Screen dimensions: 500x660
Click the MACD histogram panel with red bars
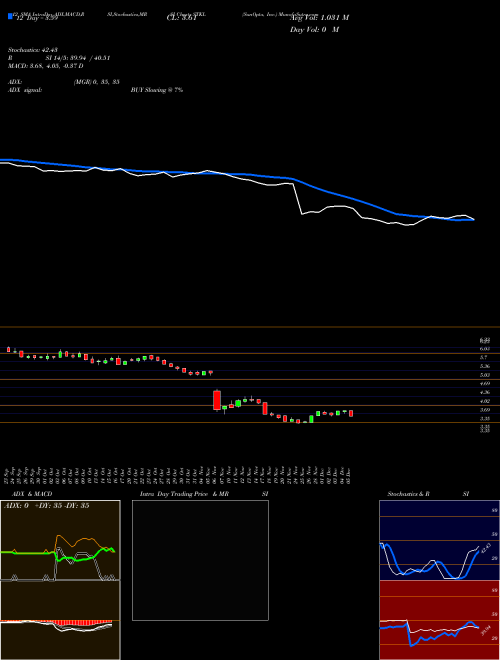[60, 620]
